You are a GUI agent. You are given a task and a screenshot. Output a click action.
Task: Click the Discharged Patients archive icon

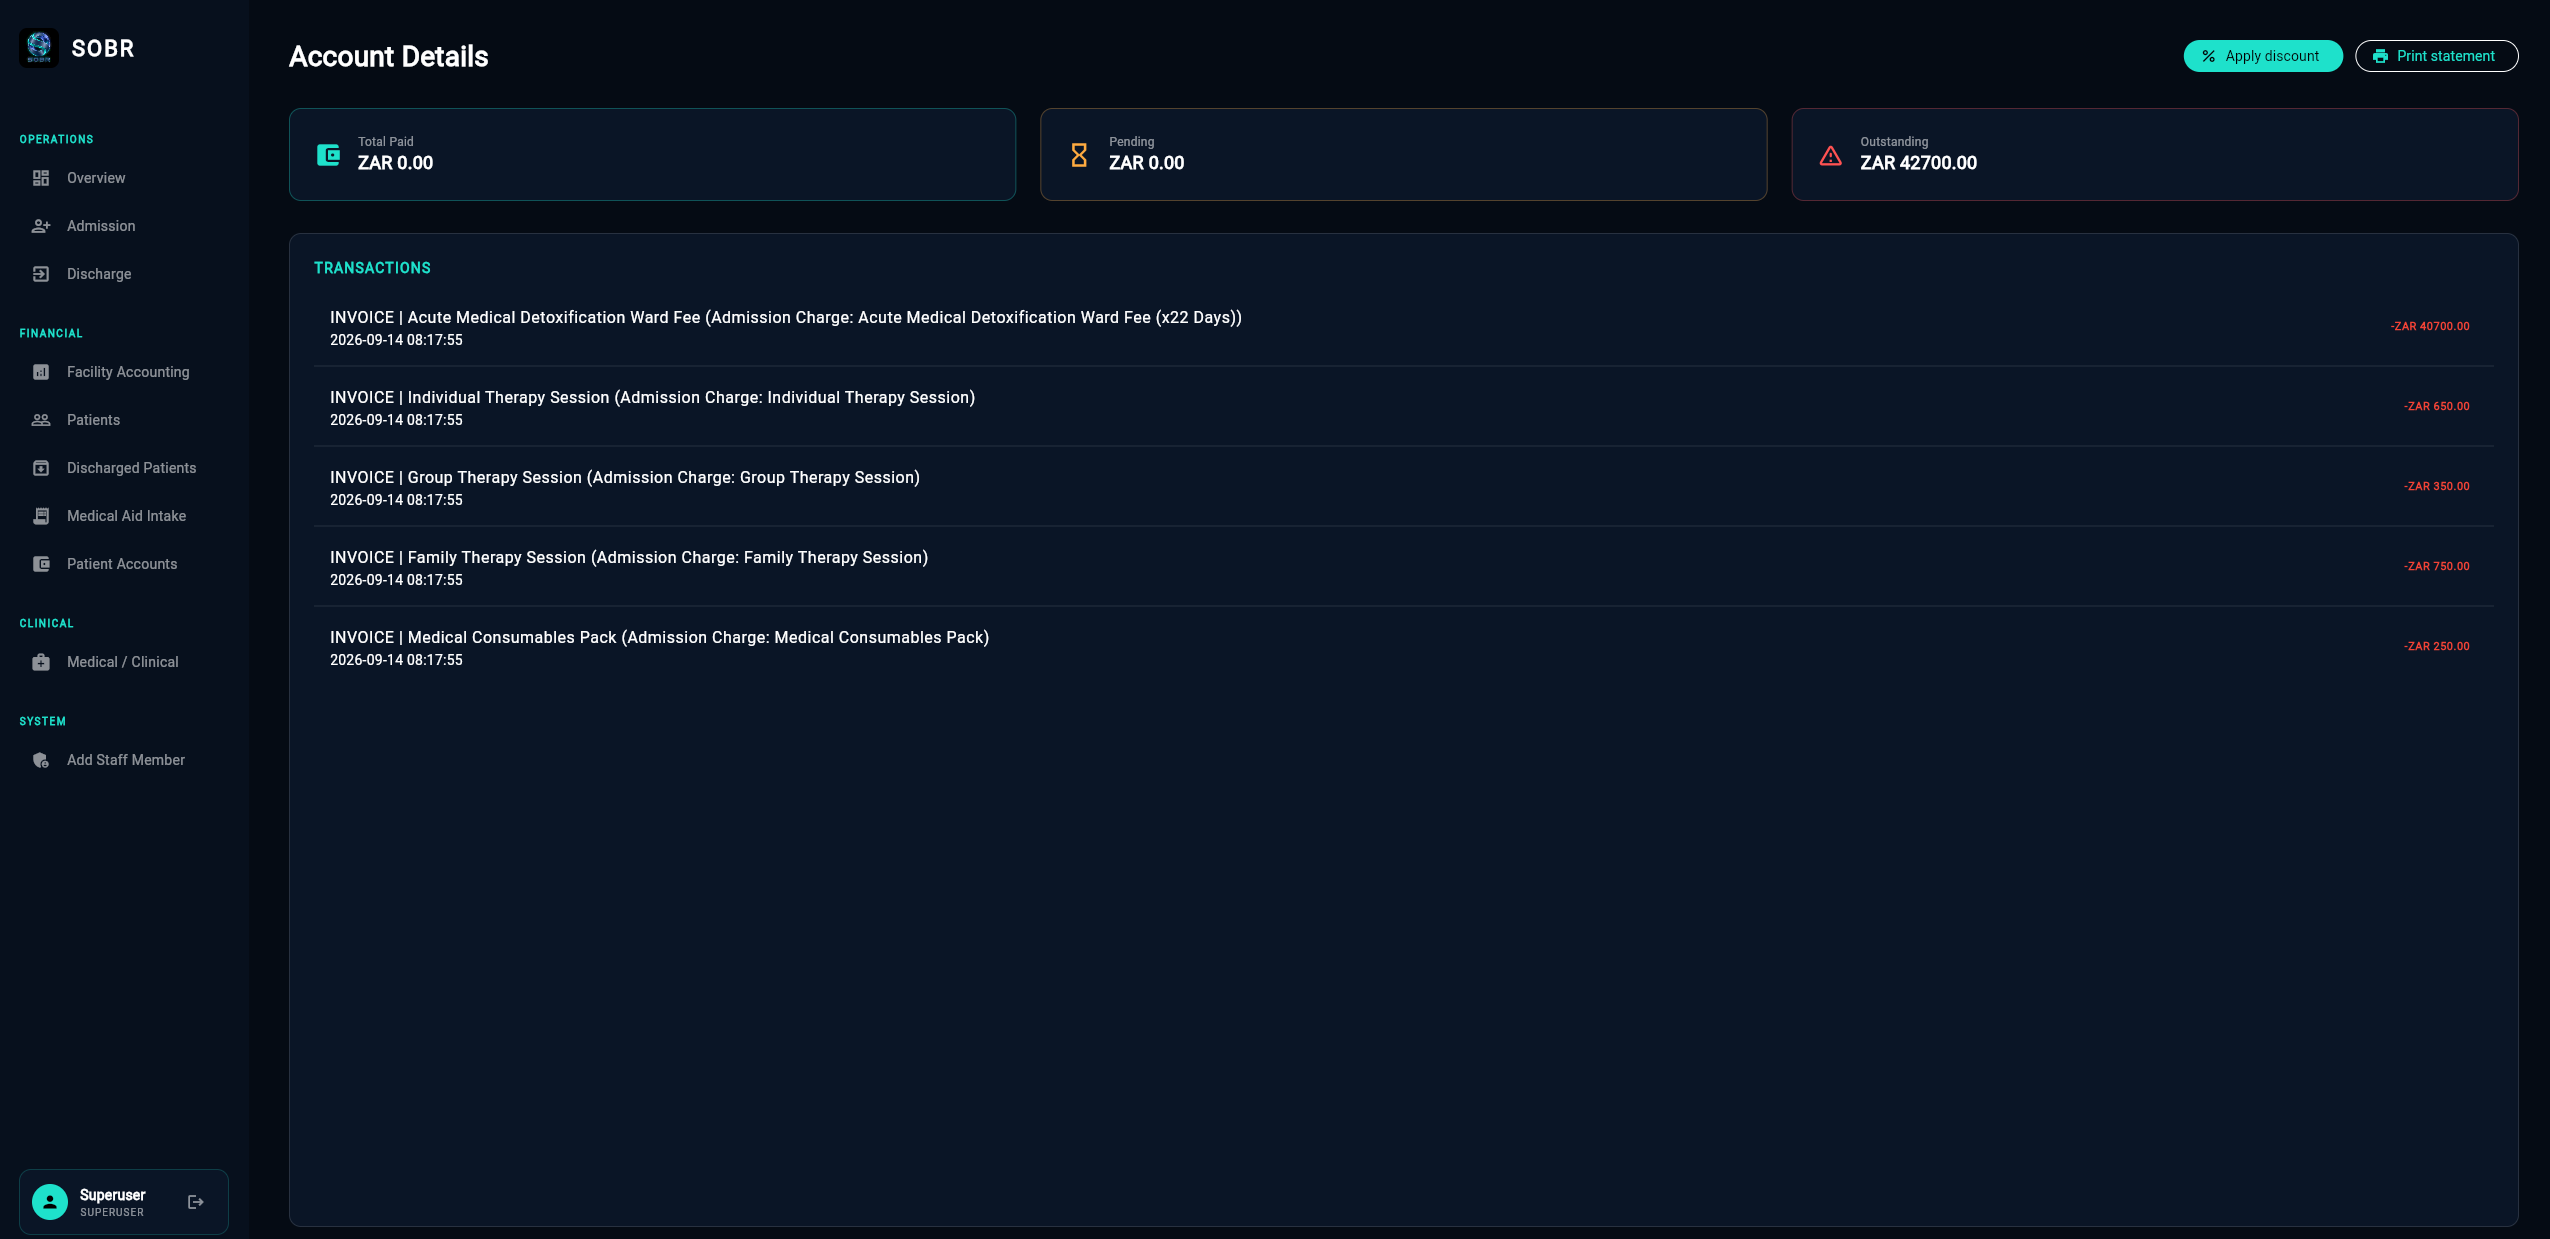pyautogui.click(x=41, y=468)
